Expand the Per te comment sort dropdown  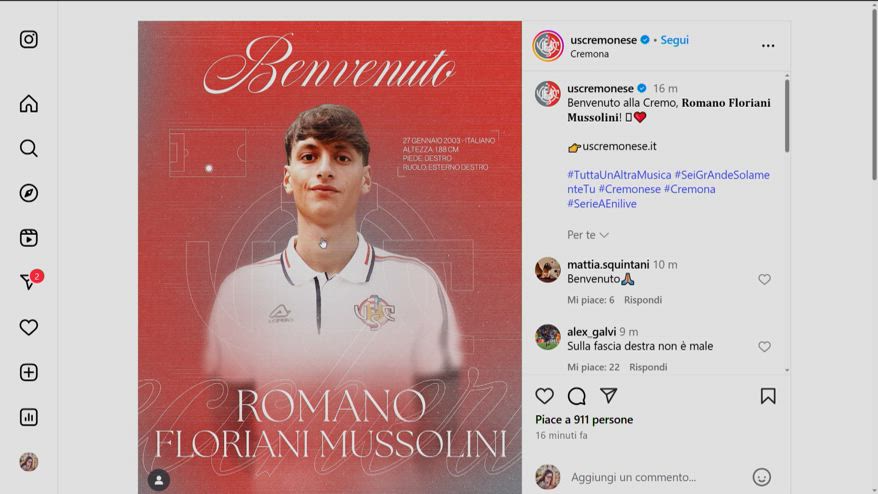[x=587, y=235]
